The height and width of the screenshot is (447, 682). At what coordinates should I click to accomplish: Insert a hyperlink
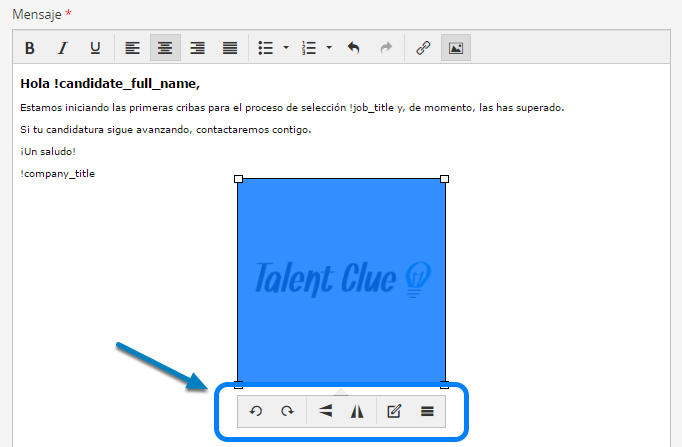(423, 48)
